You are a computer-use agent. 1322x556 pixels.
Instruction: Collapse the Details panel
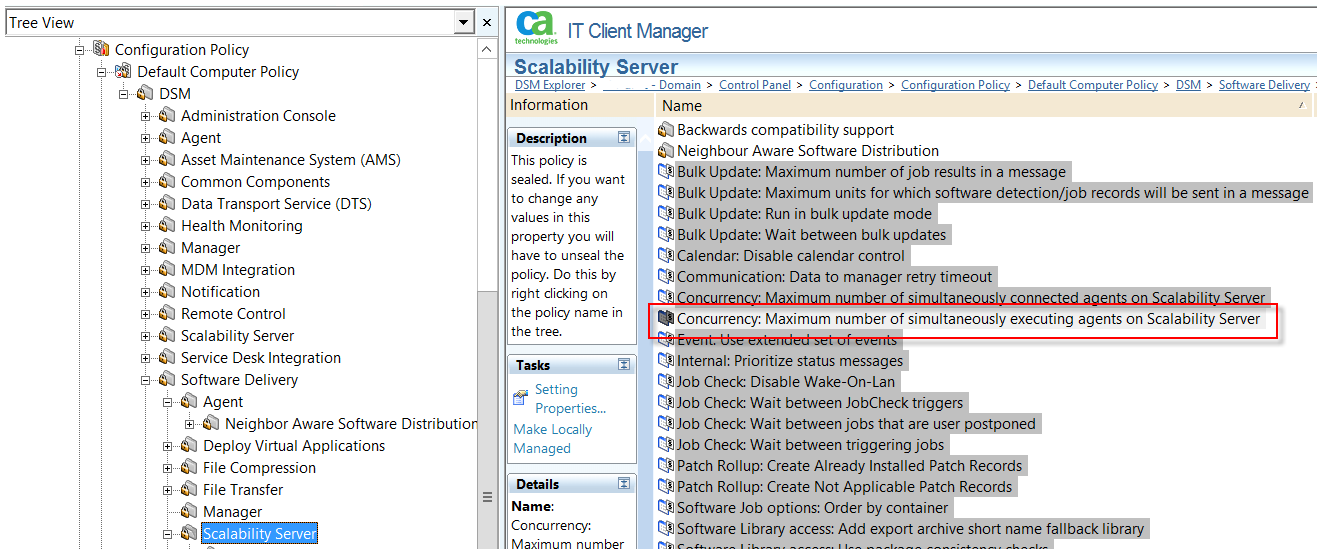[624, 484]
